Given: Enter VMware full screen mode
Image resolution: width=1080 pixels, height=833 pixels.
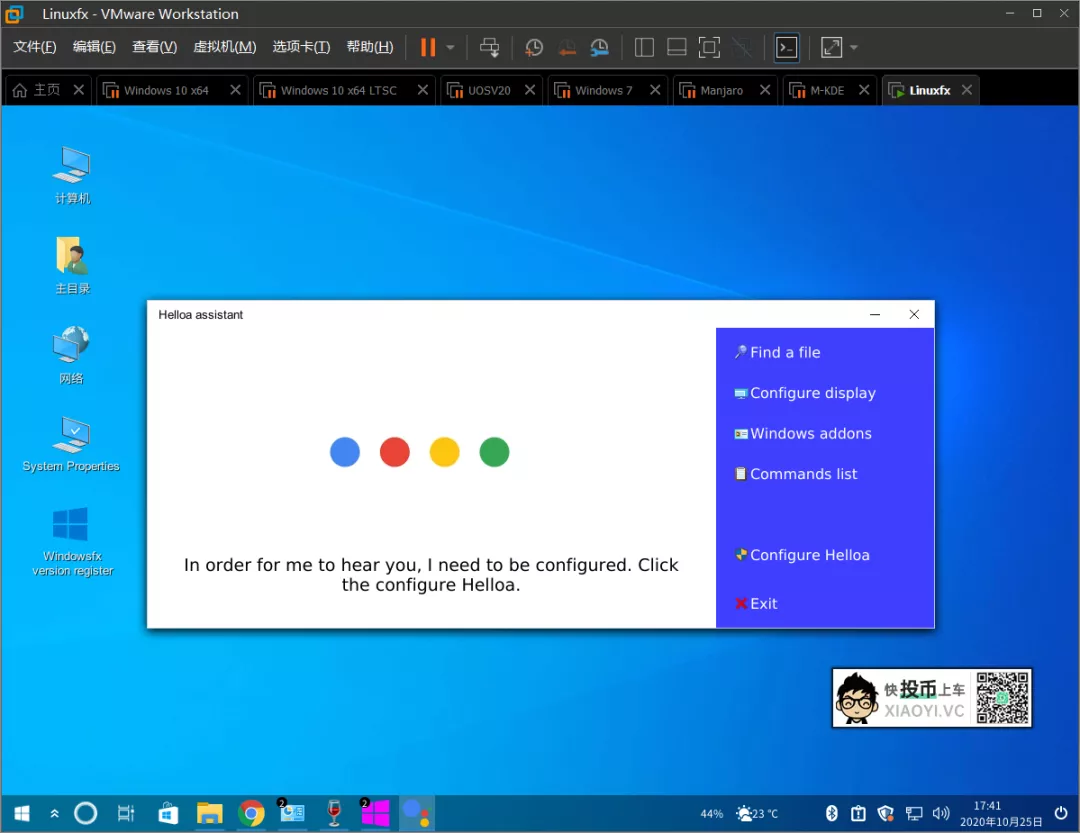Looking at the screenshot, I should 709,47.
